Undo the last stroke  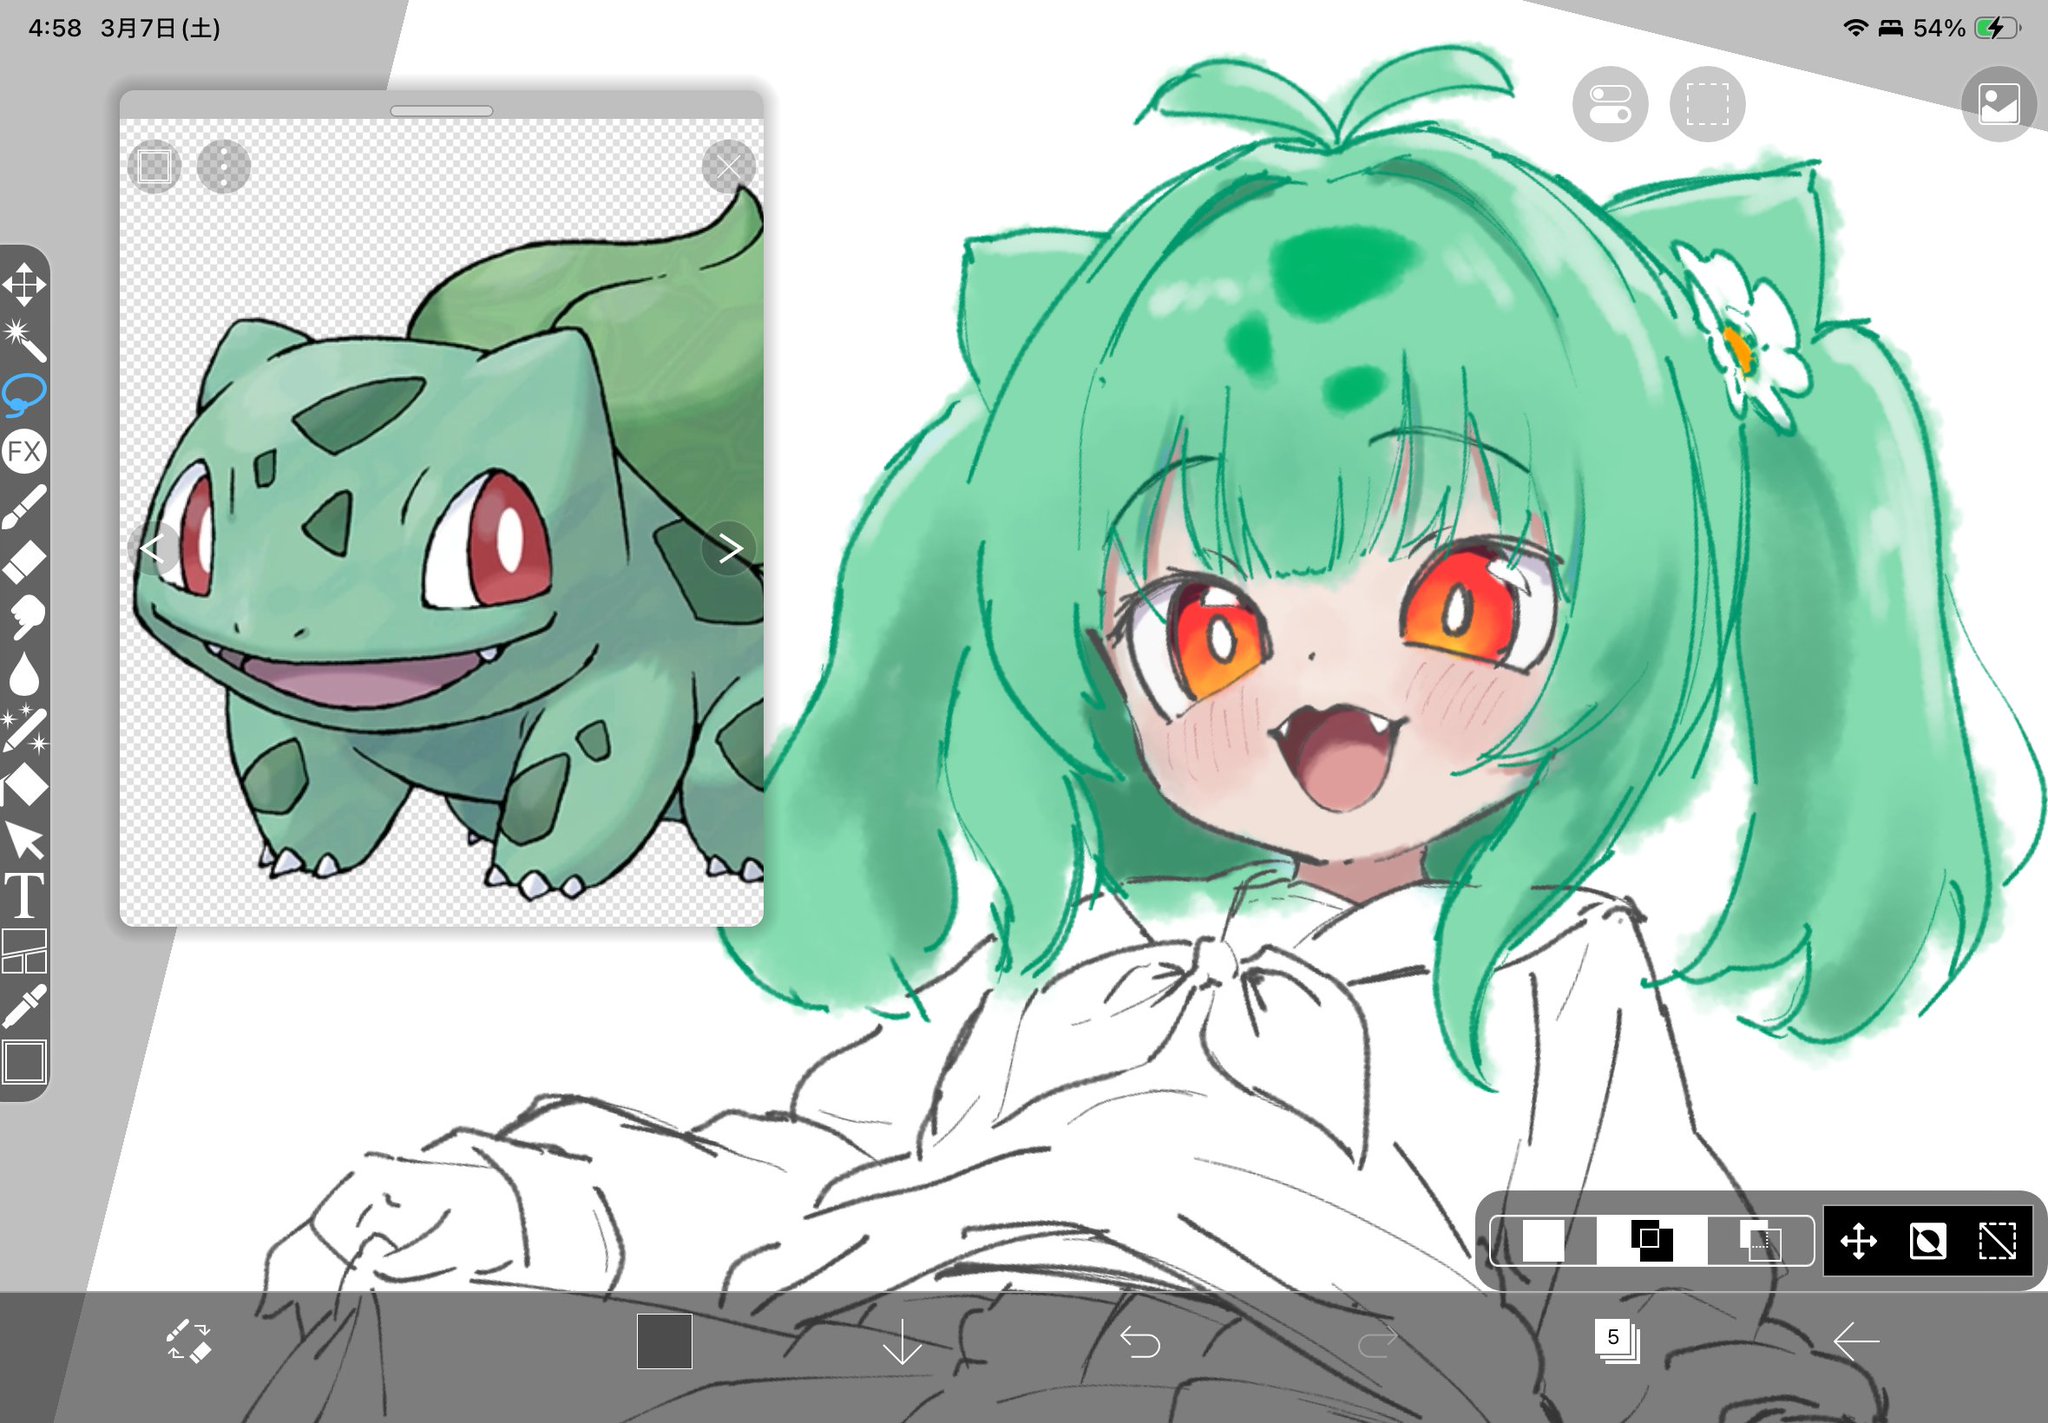click(1139, 1341)
